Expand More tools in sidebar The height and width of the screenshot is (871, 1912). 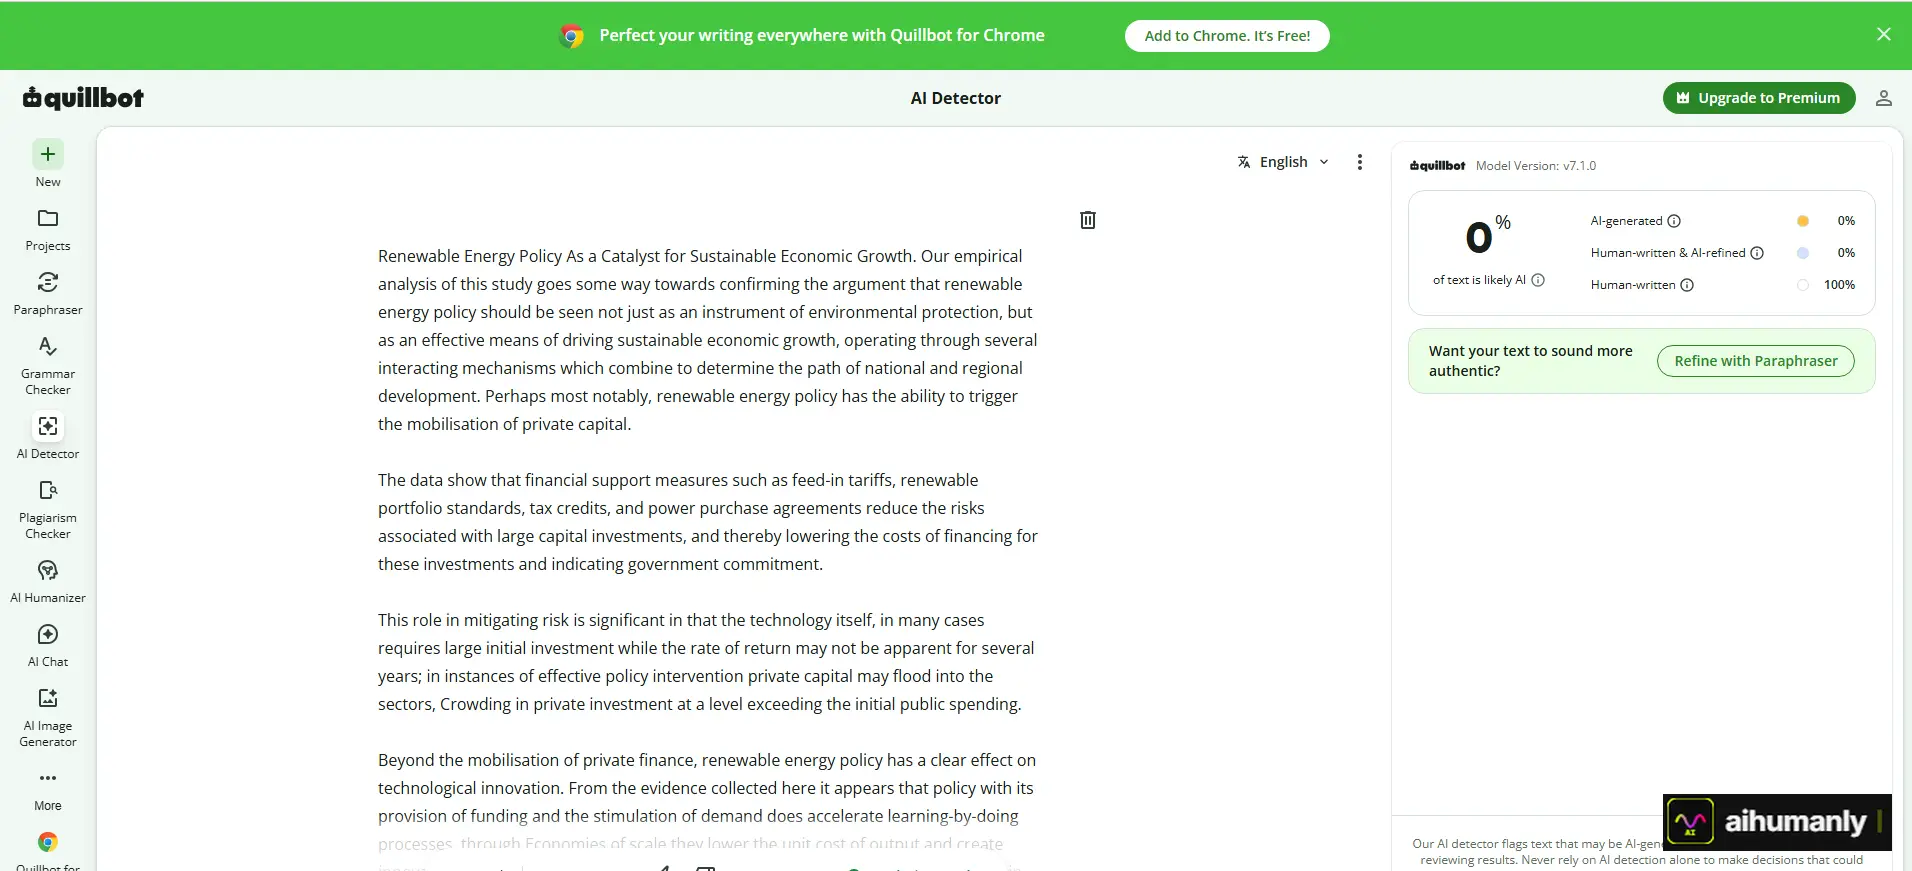point(48,789)
